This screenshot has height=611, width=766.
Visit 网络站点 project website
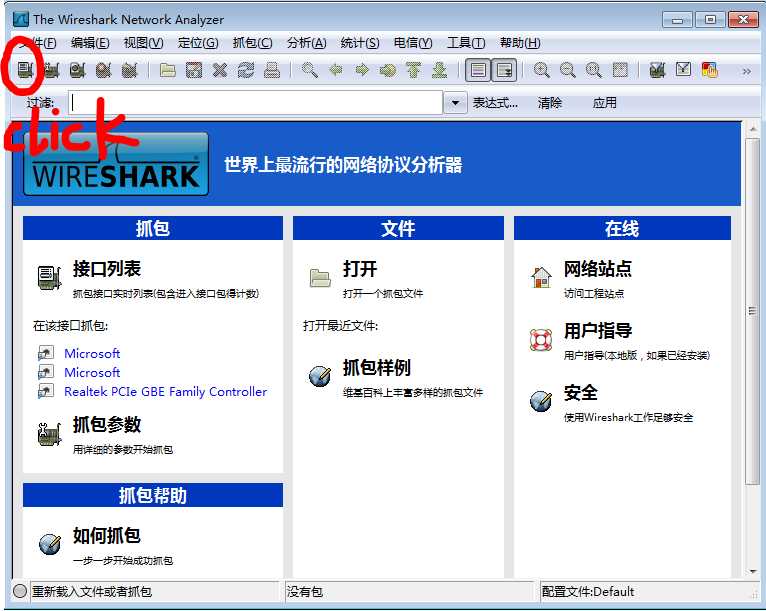pyautogui.click(x=598, y=269)
